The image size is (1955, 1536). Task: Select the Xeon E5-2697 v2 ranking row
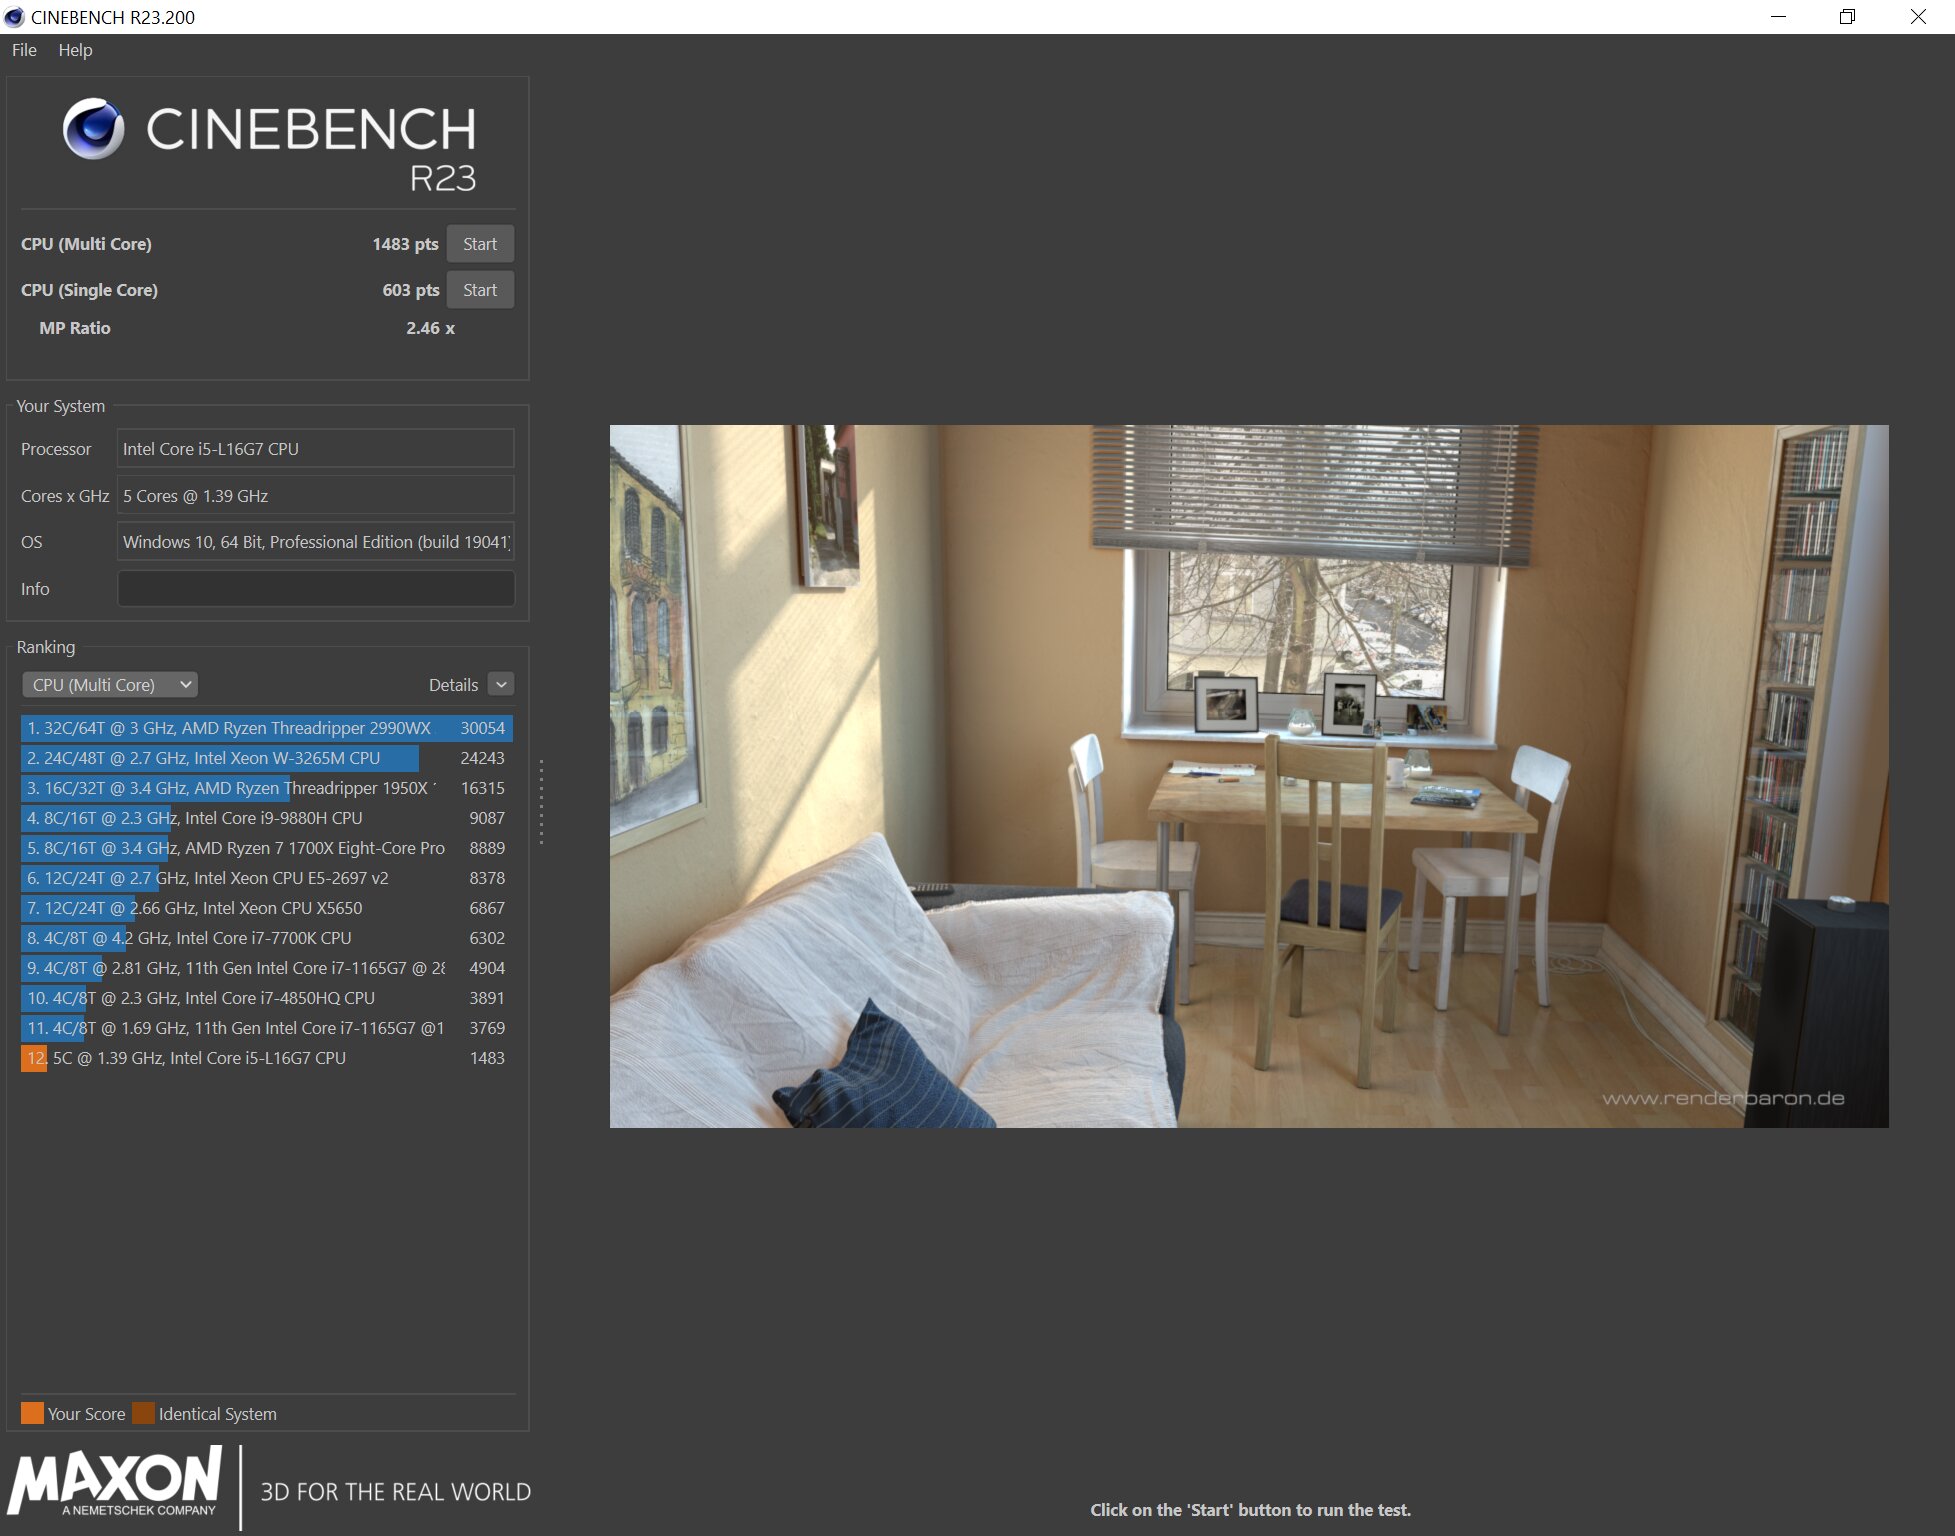[x=267, y=878]
